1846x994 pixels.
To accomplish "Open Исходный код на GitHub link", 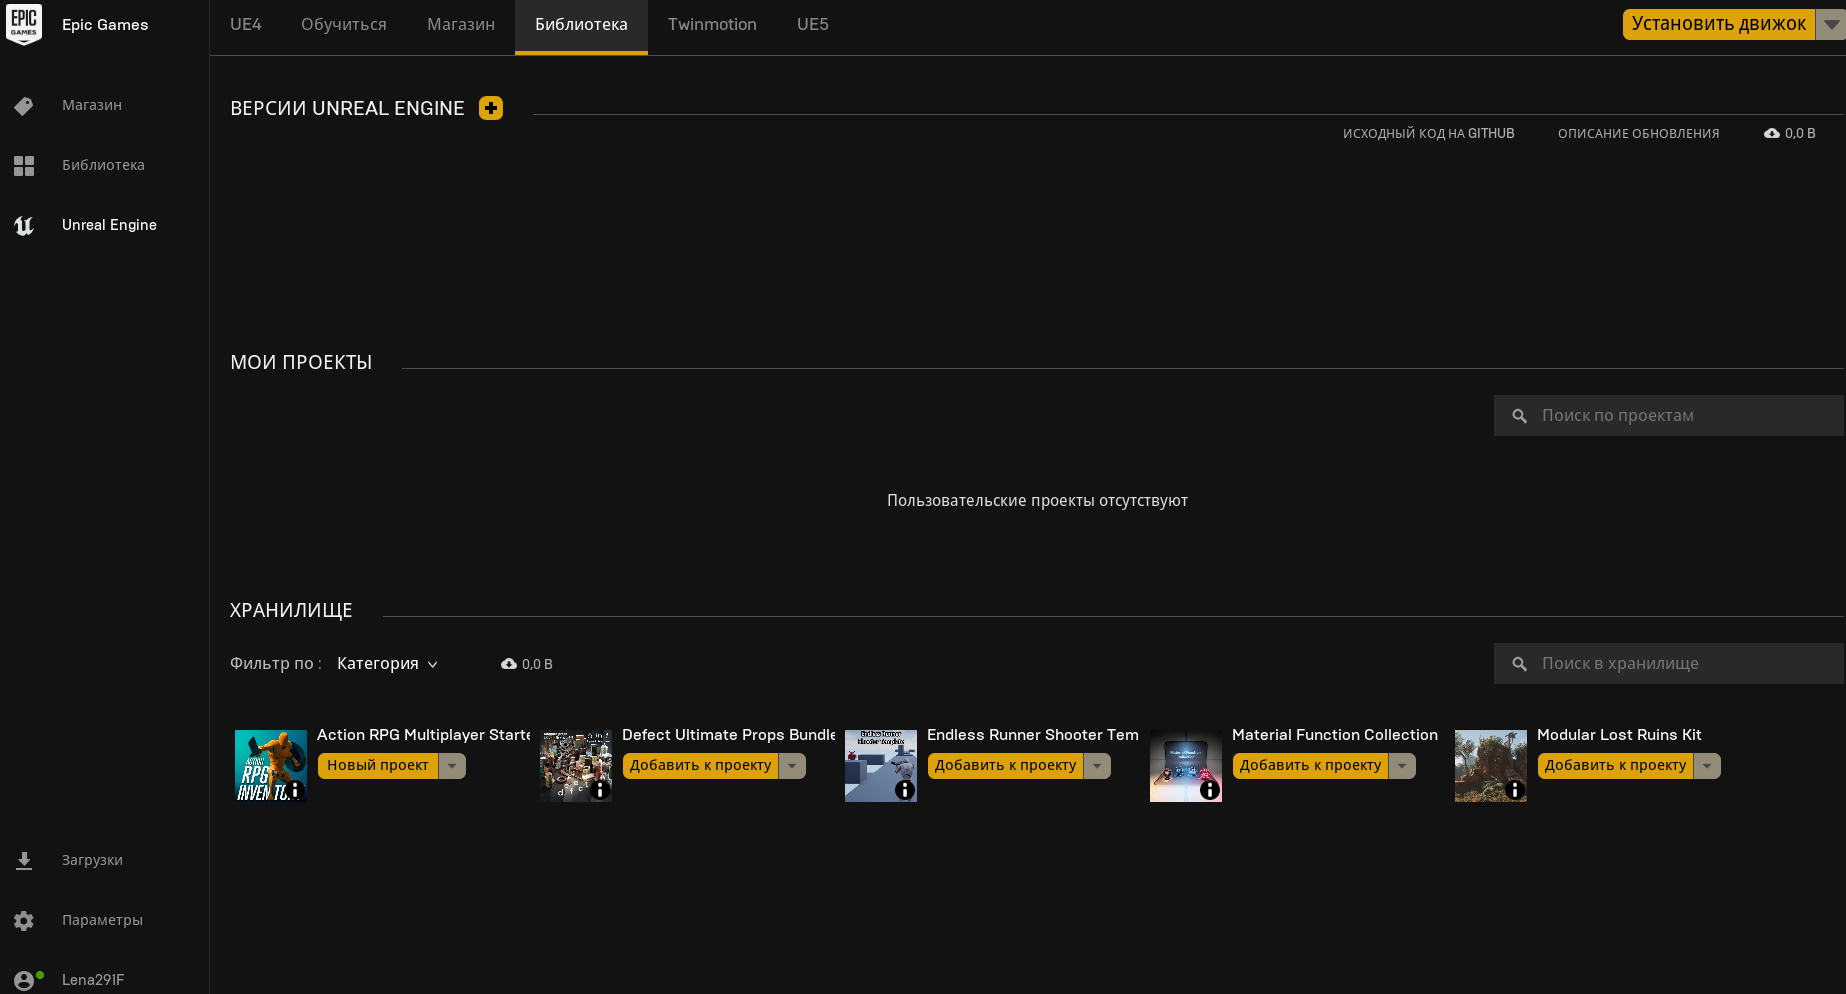I will pyautogui.click(x=1429, y=134).
